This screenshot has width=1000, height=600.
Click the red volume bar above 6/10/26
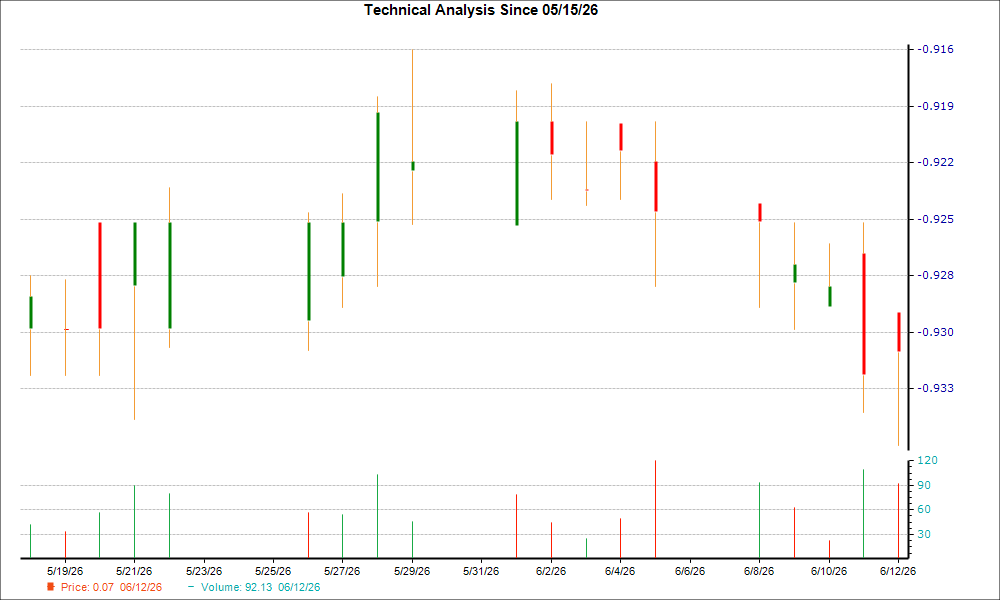829,549
